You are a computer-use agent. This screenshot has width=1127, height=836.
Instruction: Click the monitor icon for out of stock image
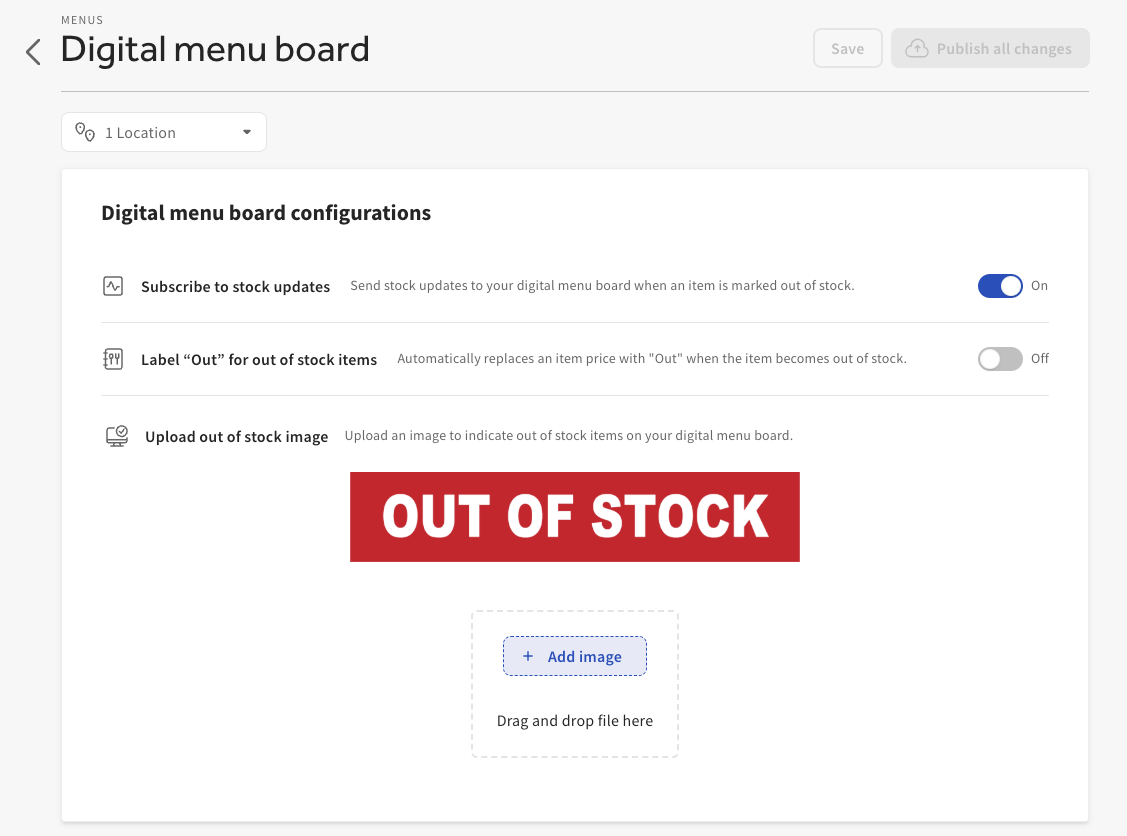(115, 435)
